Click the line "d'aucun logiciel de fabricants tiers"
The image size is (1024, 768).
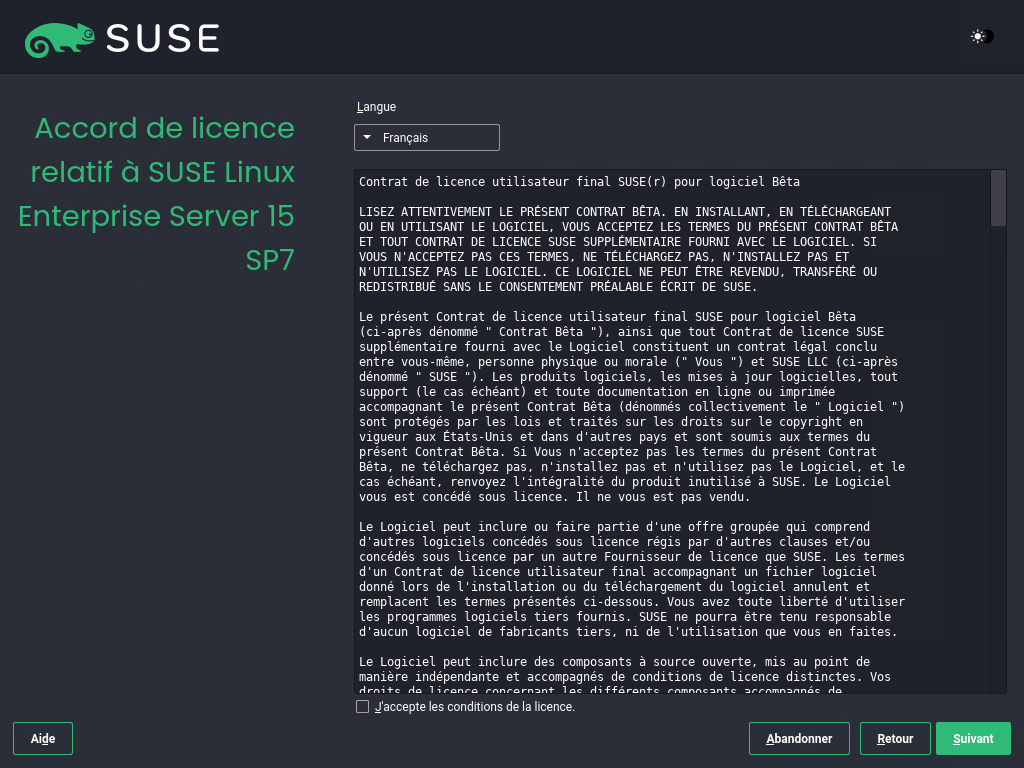point(628,632)
